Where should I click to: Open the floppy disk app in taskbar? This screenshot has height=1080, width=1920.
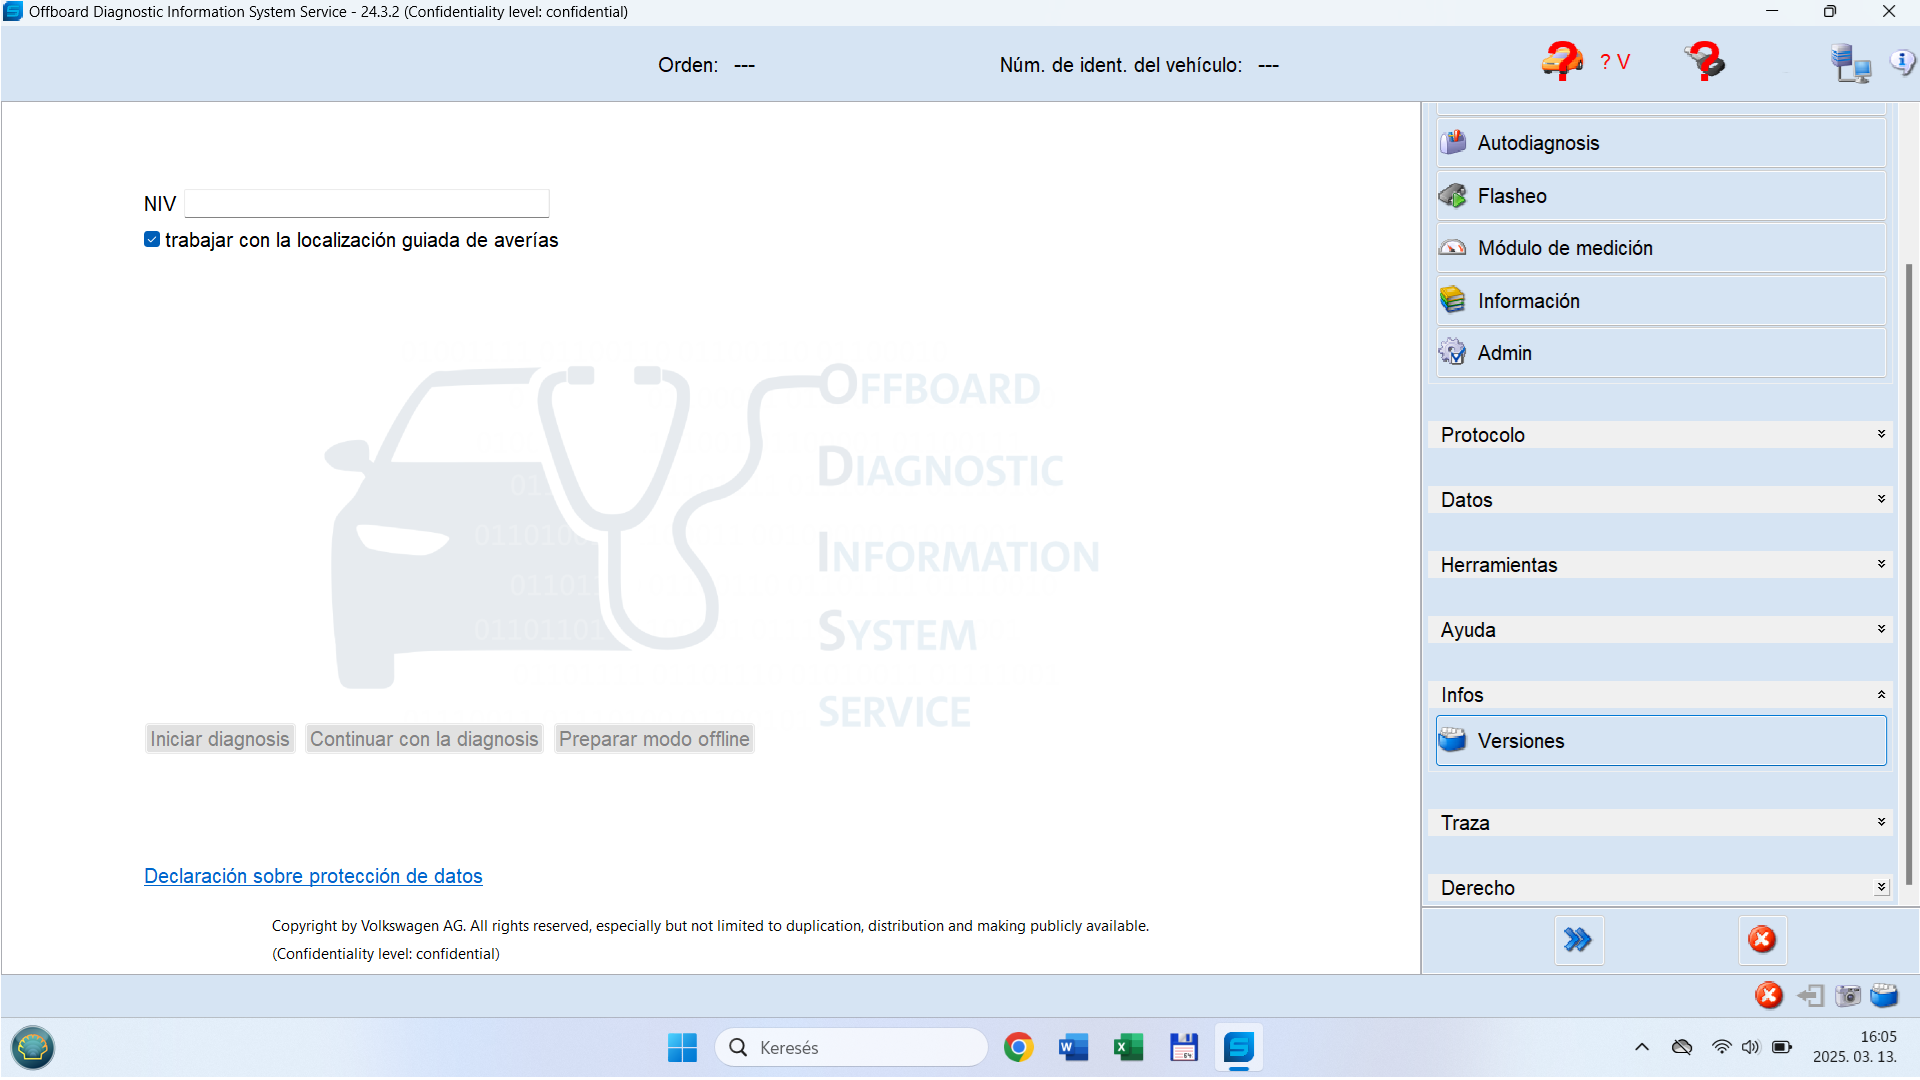(1184, 1048)
